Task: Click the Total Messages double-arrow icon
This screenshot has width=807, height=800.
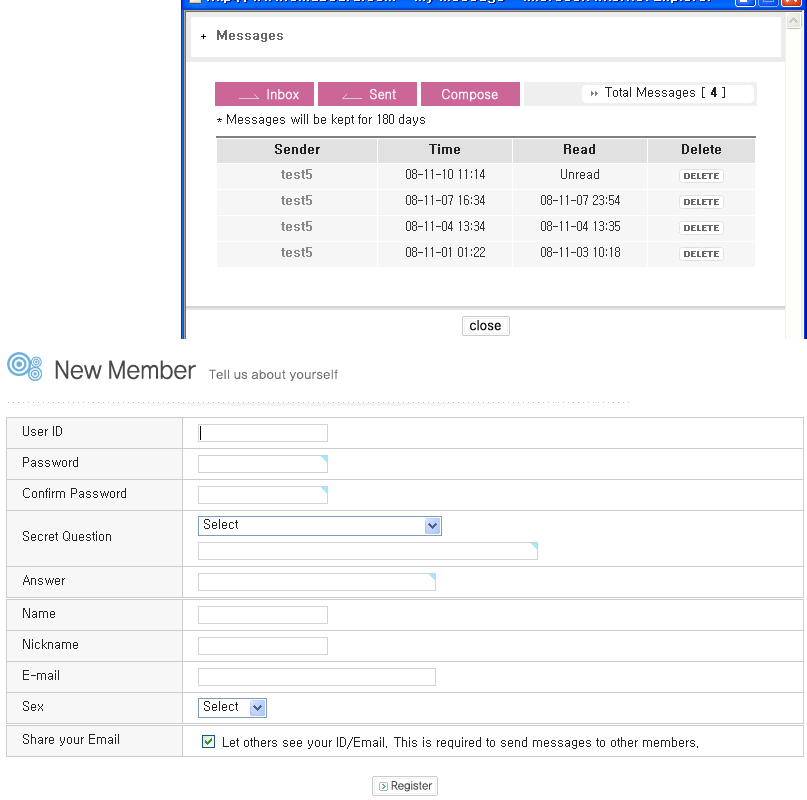Action: click(594, 94)
